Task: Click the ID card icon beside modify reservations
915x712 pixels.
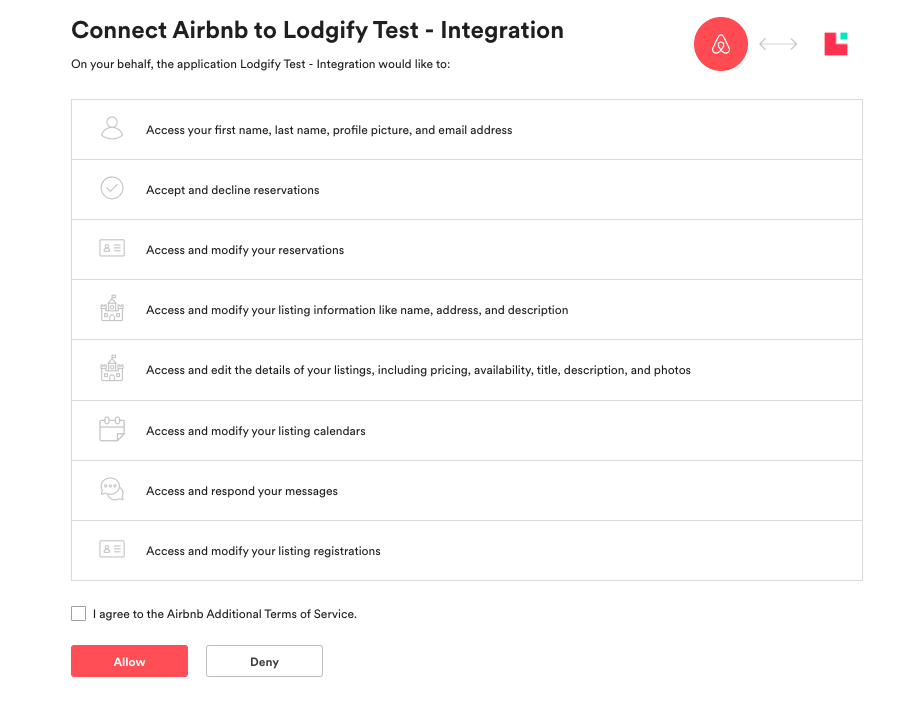Action: 112,248
